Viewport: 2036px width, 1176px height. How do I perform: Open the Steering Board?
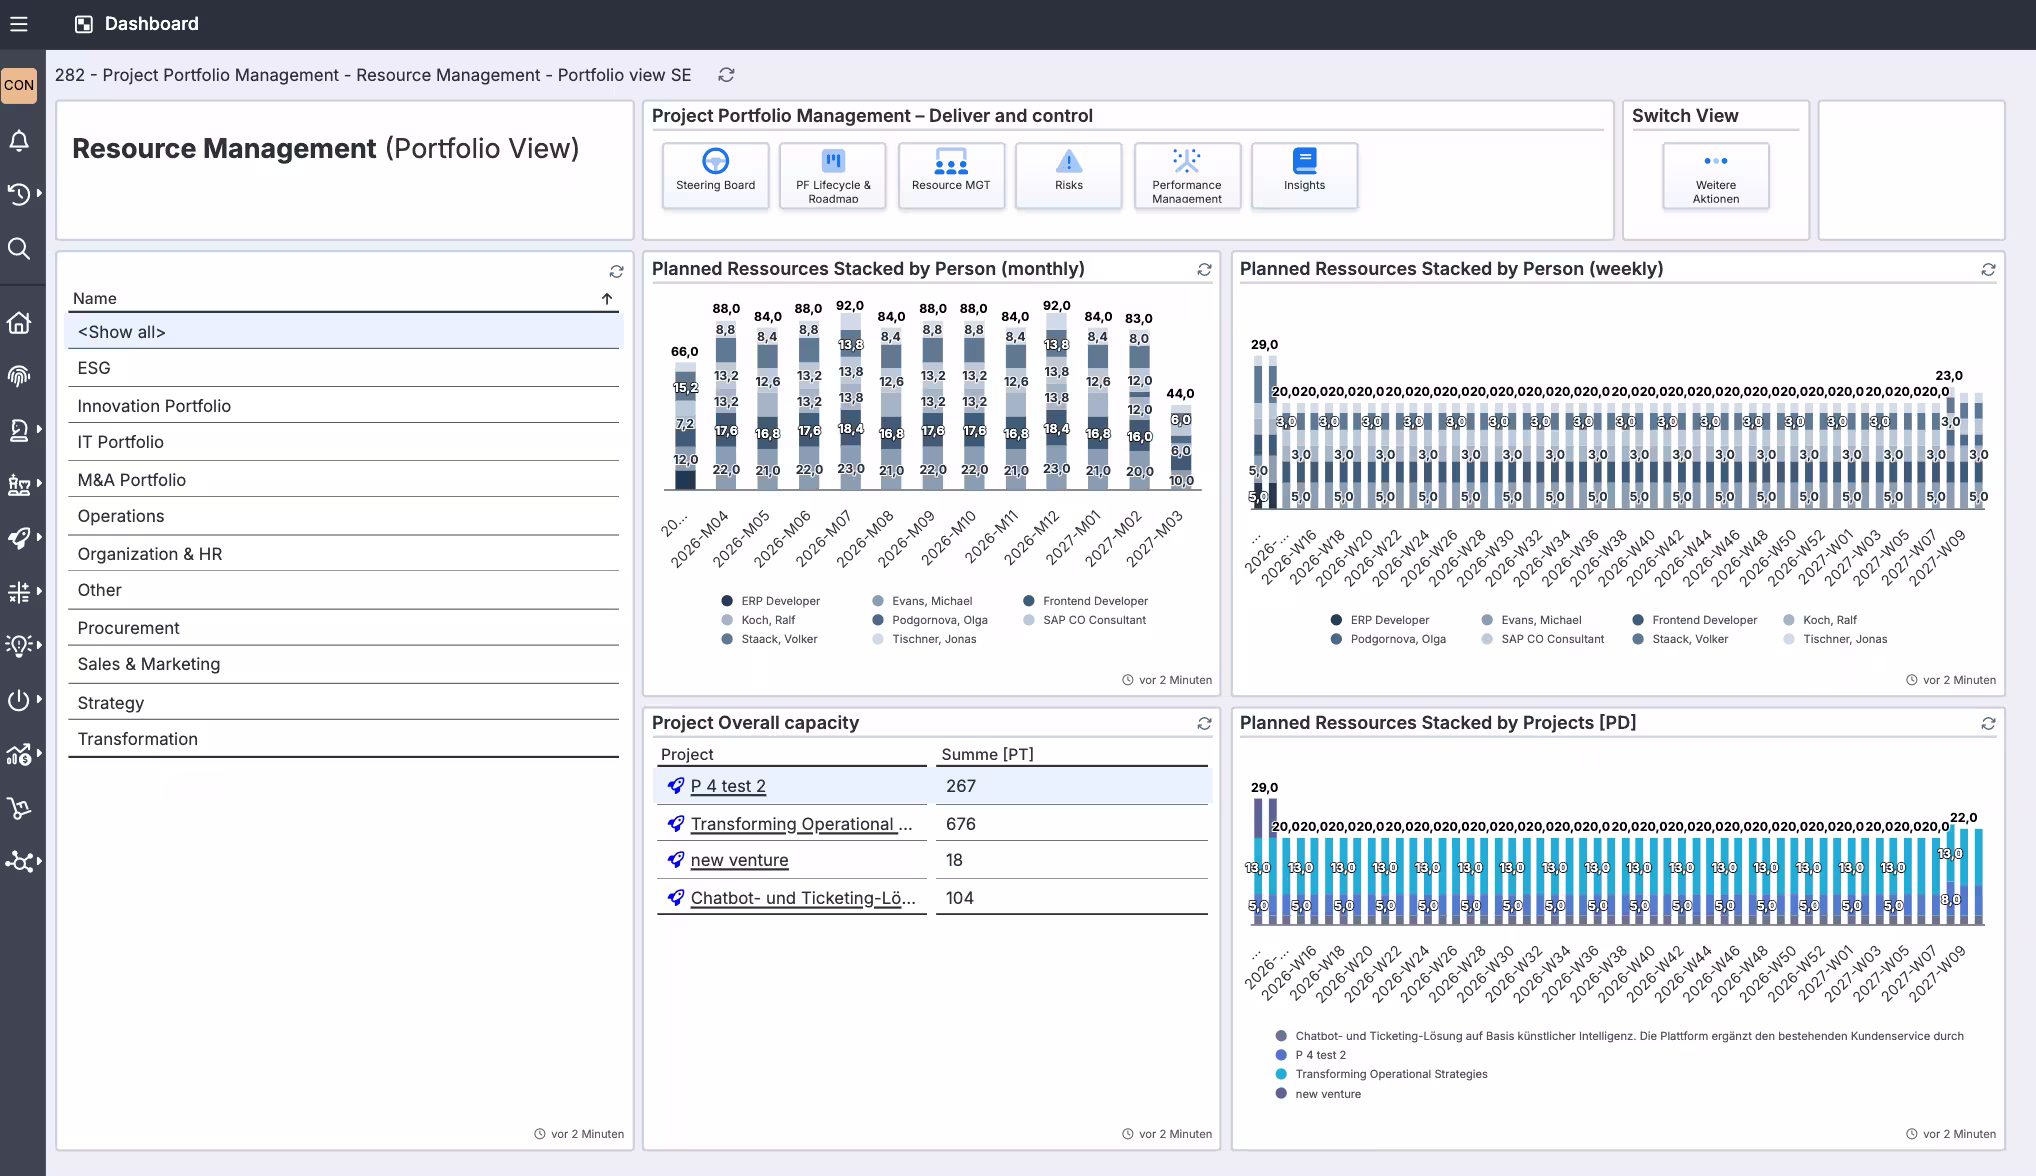[715, 176]
